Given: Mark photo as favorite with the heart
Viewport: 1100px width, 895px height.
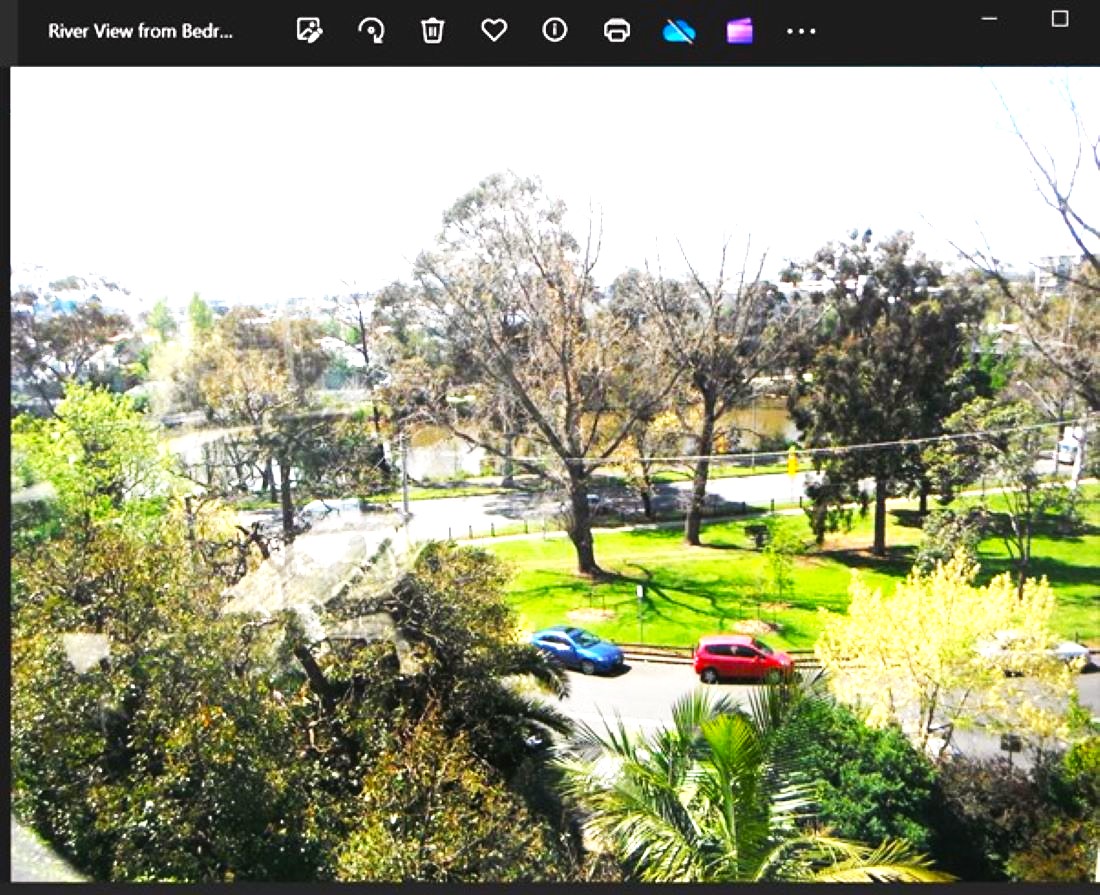Looking at the screenshot, I should 494,30.
